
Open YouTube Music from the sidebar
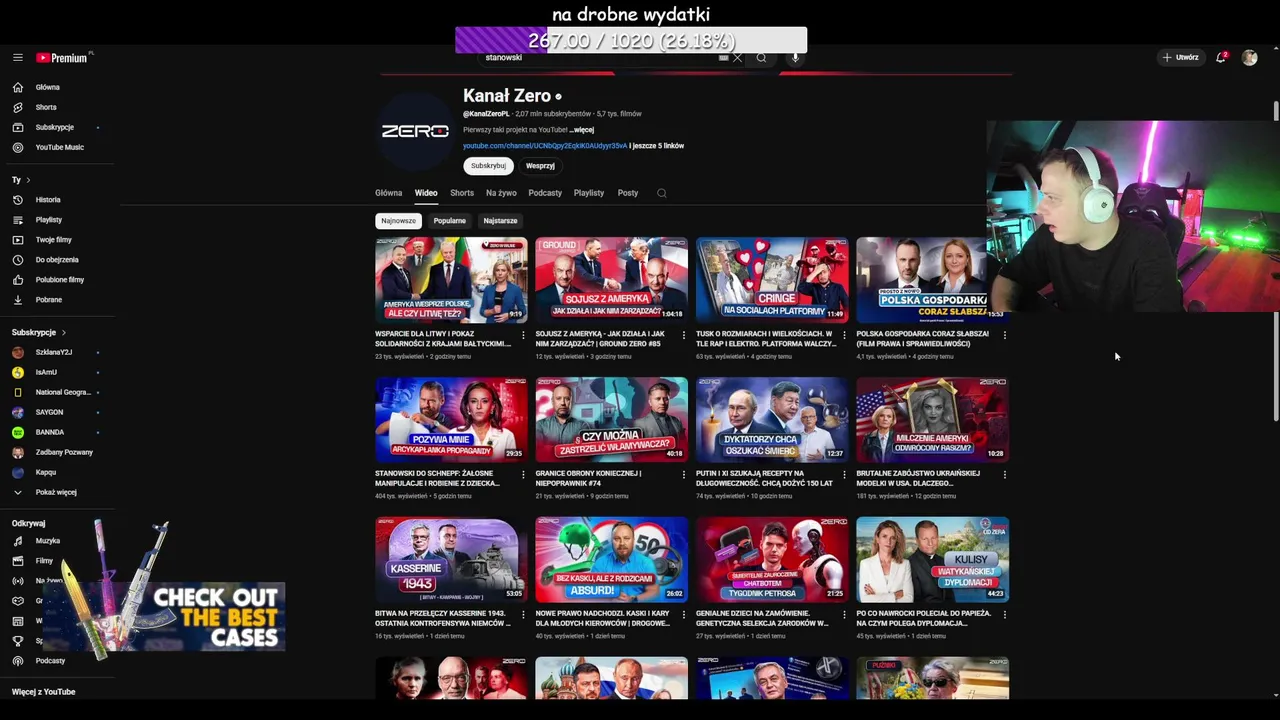(59, 147)
